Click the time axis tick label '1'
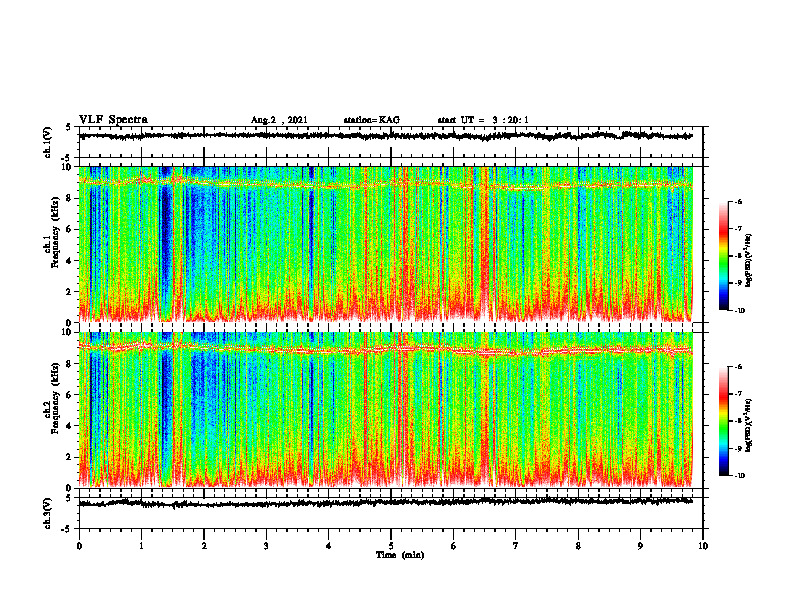Screen dimensions: 792x612 point(141,546)
